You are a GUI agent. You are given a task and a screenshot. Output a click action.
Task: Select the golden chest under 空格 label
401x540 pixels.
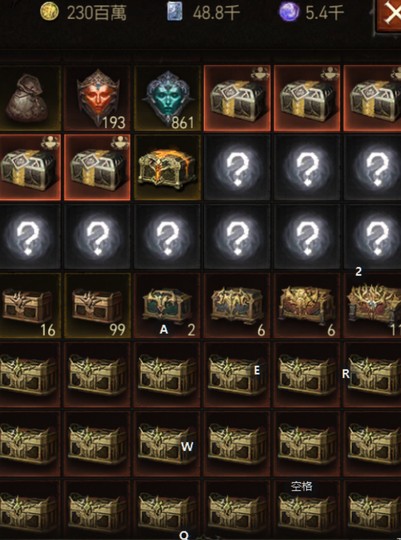pos(307,510)
